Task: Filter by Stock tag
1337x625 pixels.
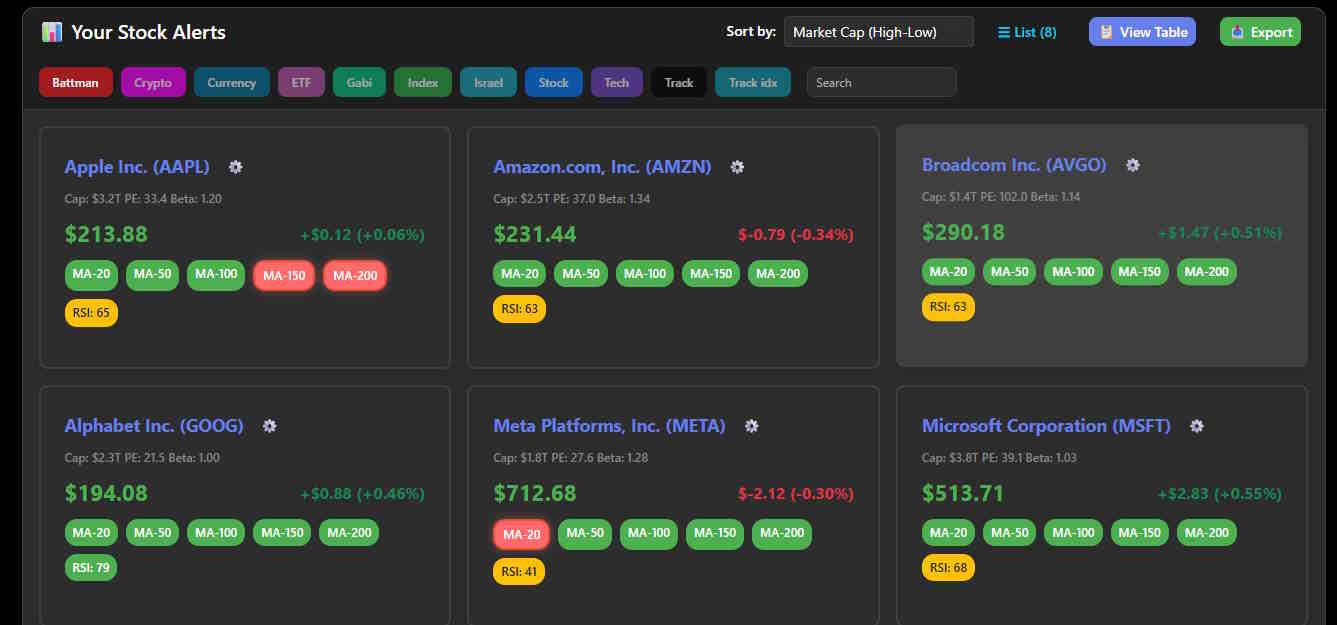Action: (554, 83)
